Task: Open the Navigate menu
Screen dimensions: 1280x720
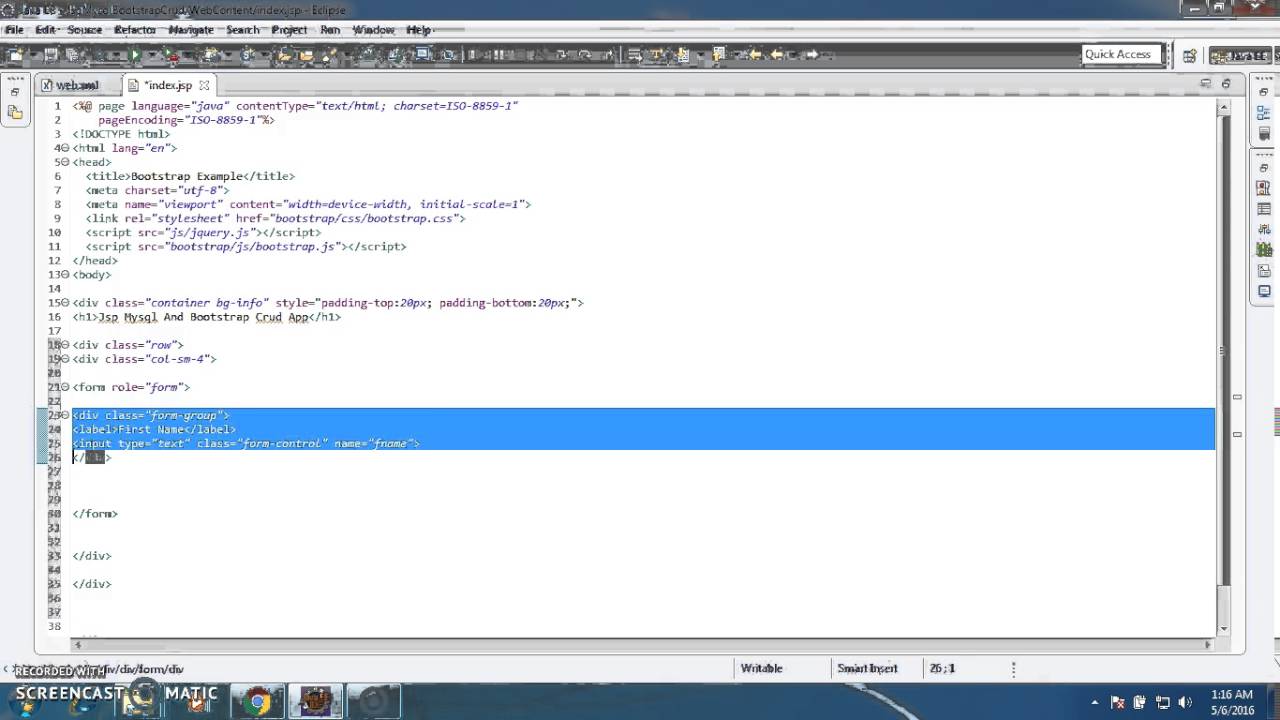Action: coord(191,30)
